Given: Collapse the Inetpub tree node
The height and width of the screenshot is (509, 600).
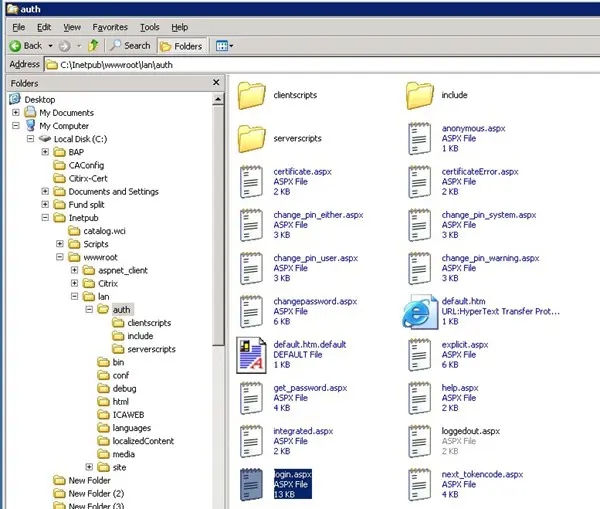Looking at the screenshot, I should (x=46, y=218).
